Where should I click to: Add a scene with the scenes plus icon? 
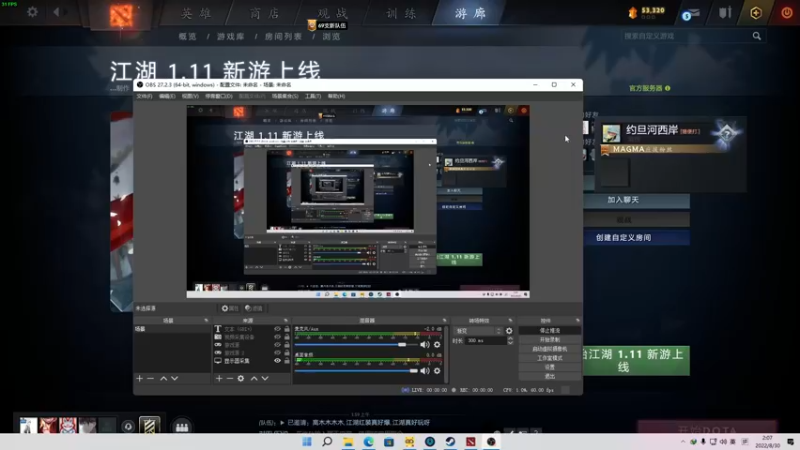(139, 379)
